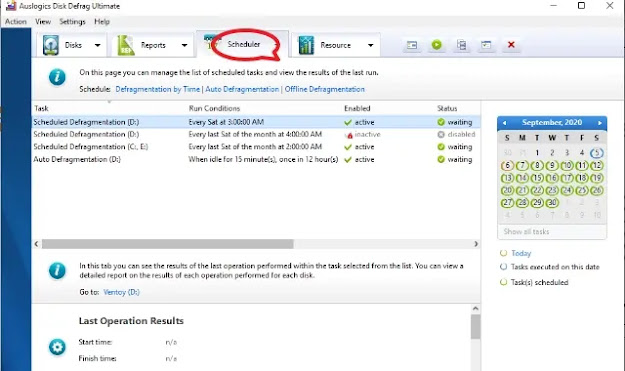The image size is (625, 371).
Task: Select September 26 in the calendar
Action: [x=597, y=190]
